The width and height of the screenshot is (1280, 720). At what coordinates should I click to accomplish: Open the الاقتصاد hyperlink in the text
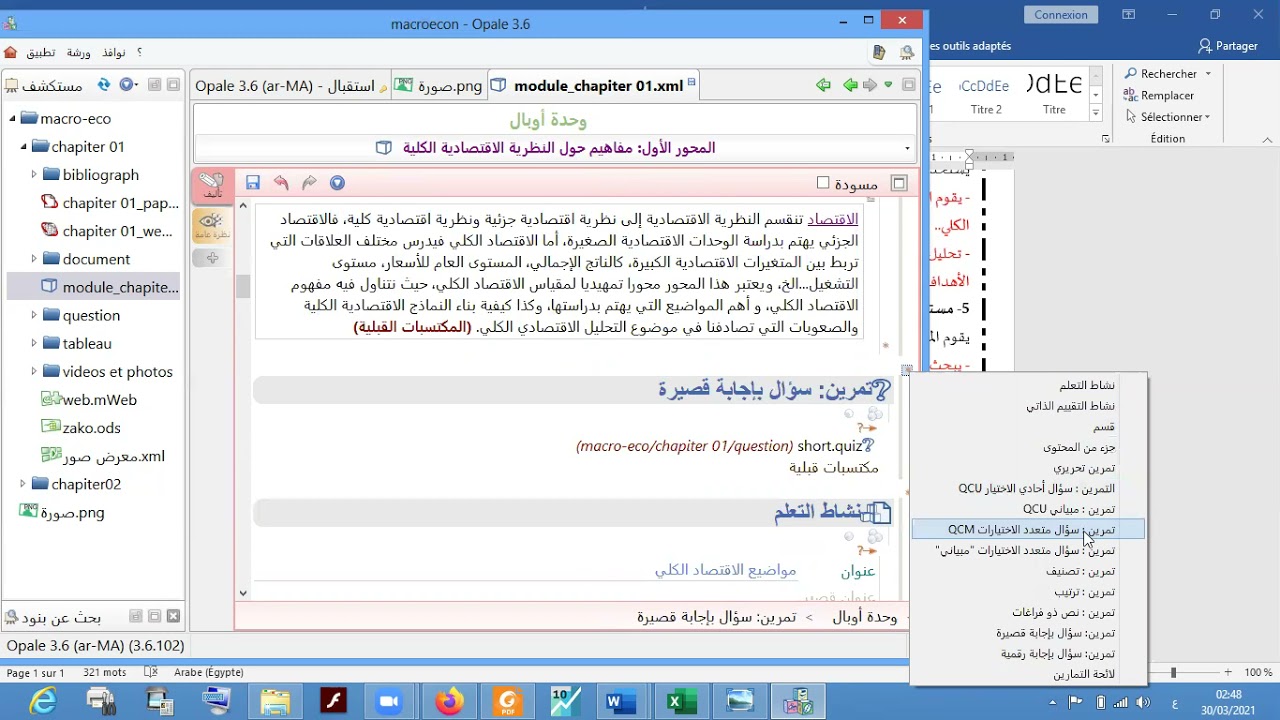tap(833, 219)
